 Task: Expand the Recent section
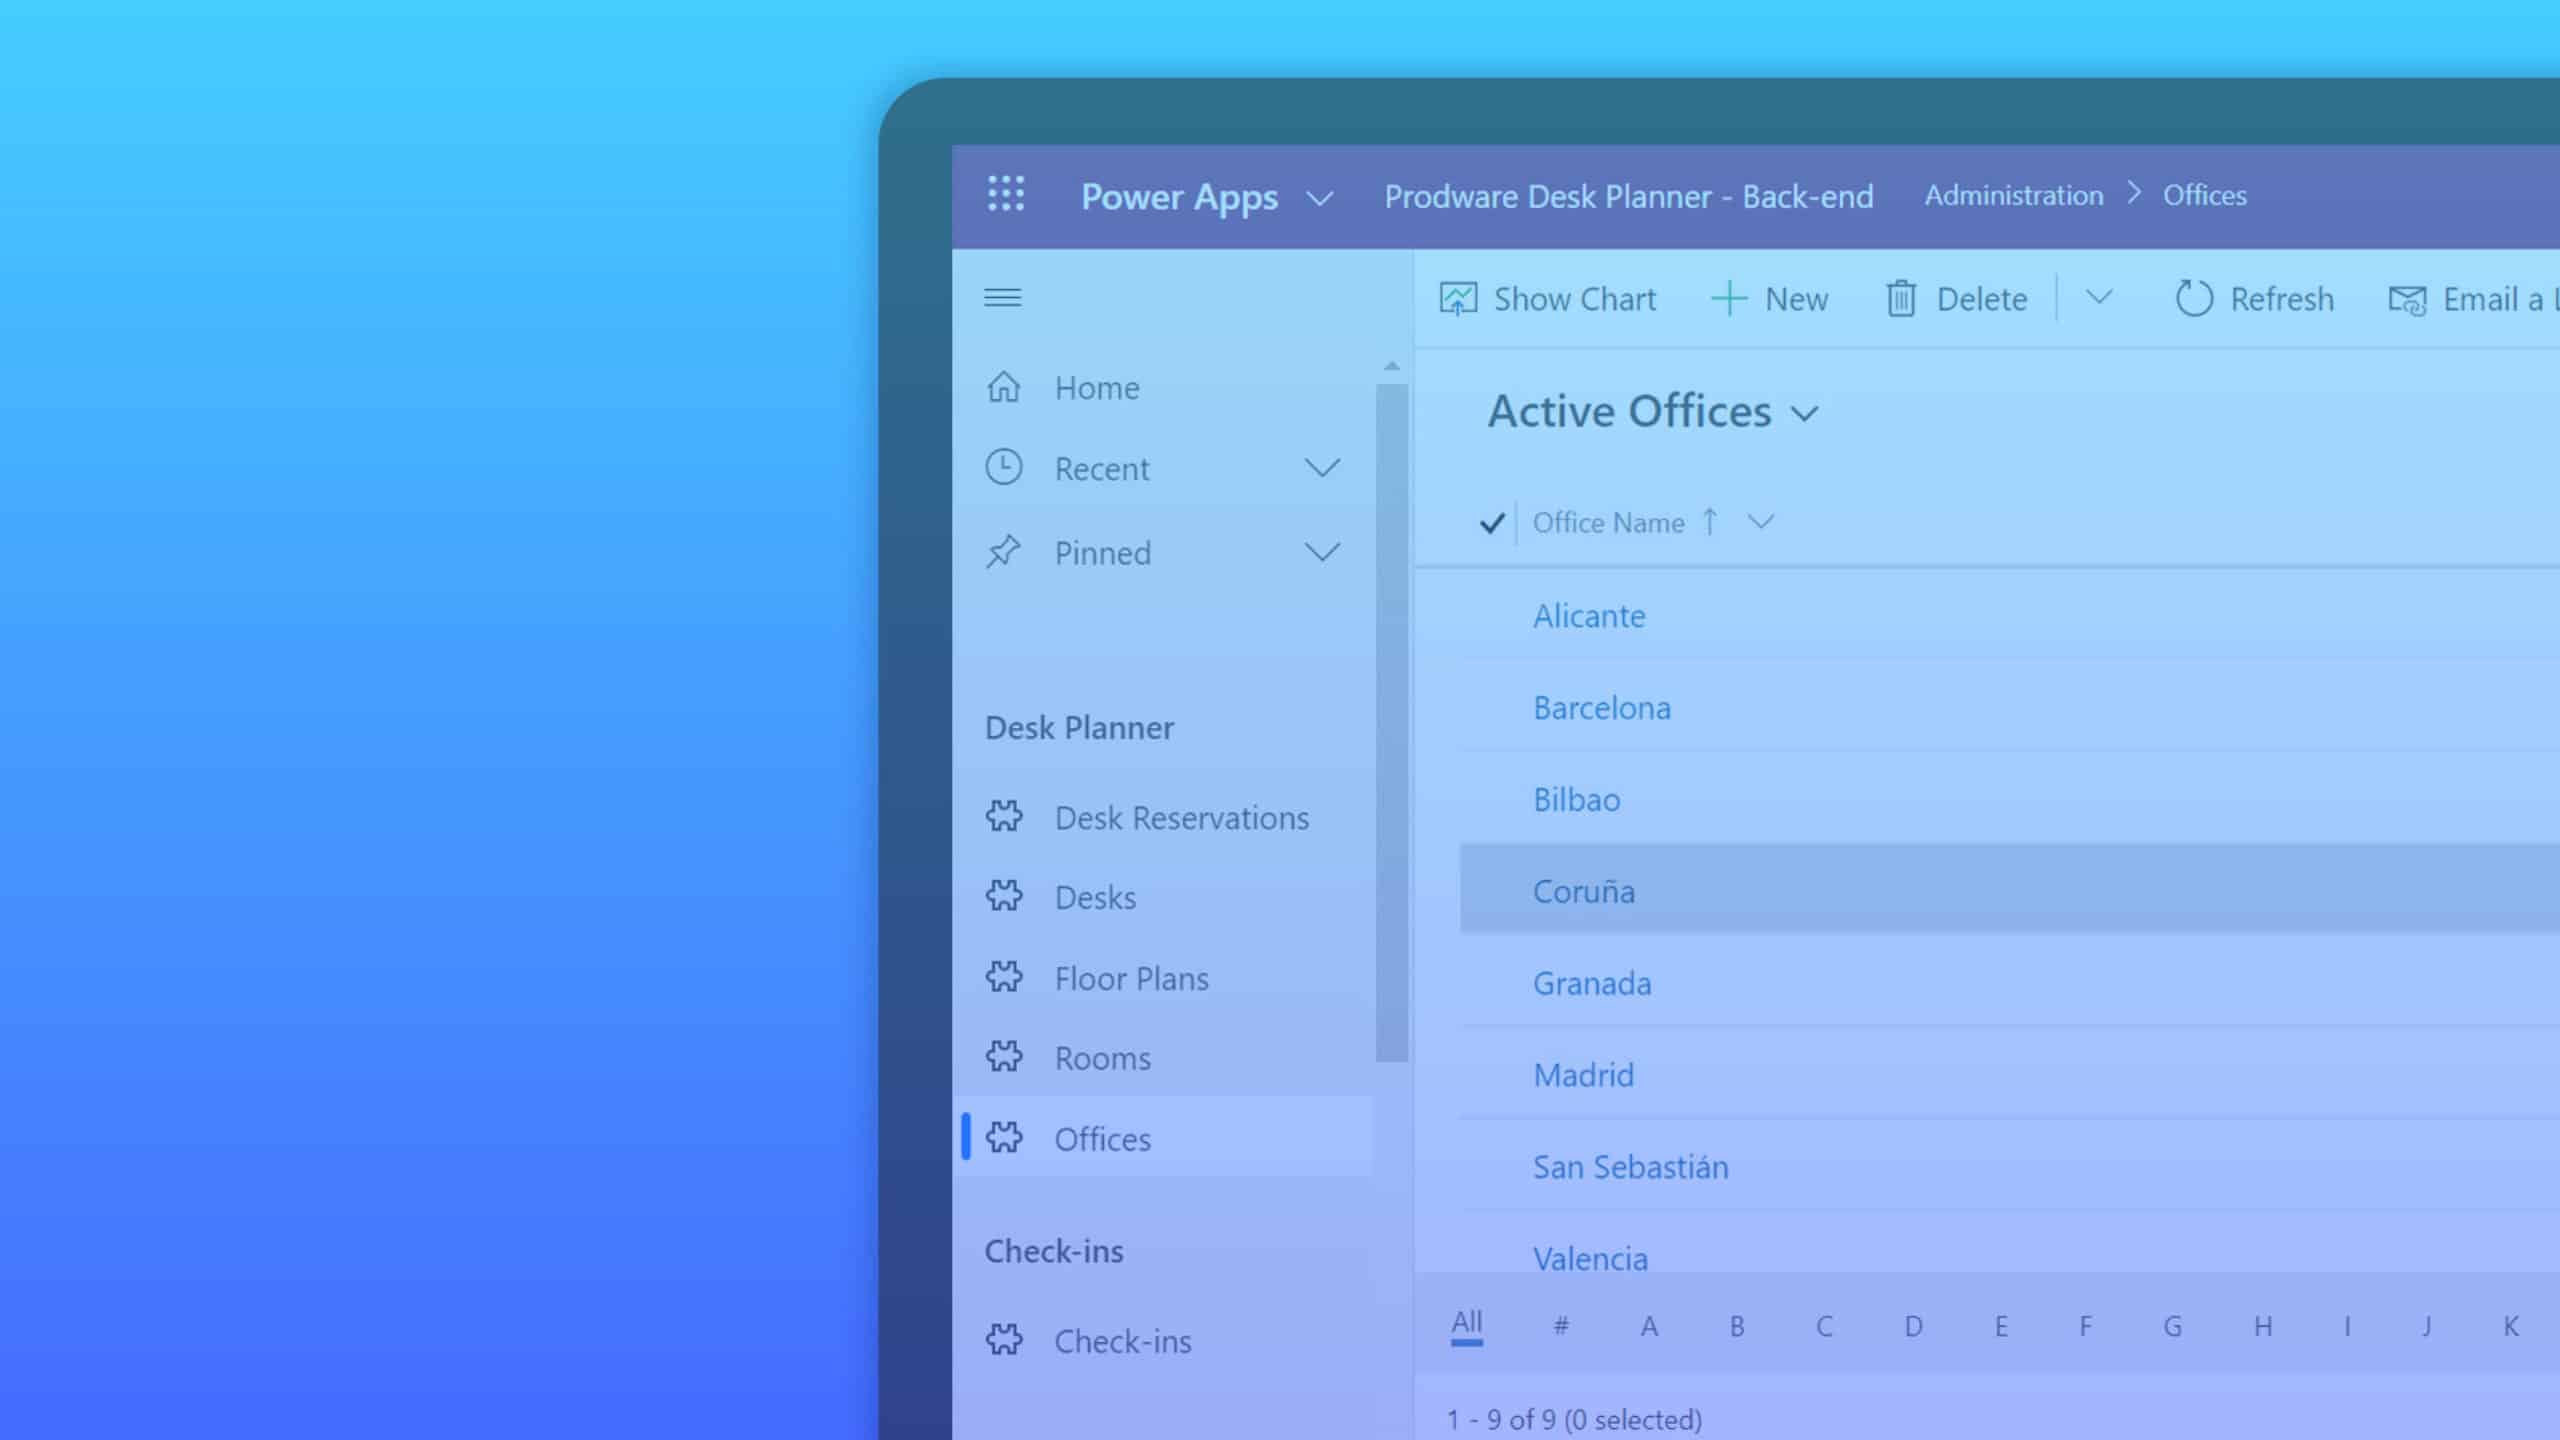(x=1323, y=467)
